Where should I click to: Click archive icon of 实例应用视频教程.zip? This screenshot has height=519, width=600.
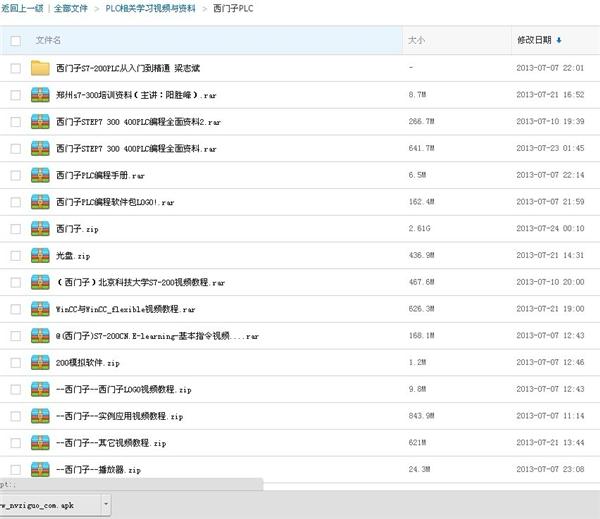point(40,416)
